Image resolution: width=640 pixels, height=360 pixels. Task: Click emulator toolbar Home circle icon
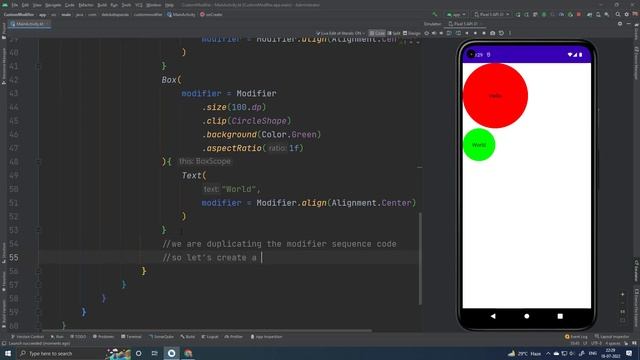click(476, 33)
